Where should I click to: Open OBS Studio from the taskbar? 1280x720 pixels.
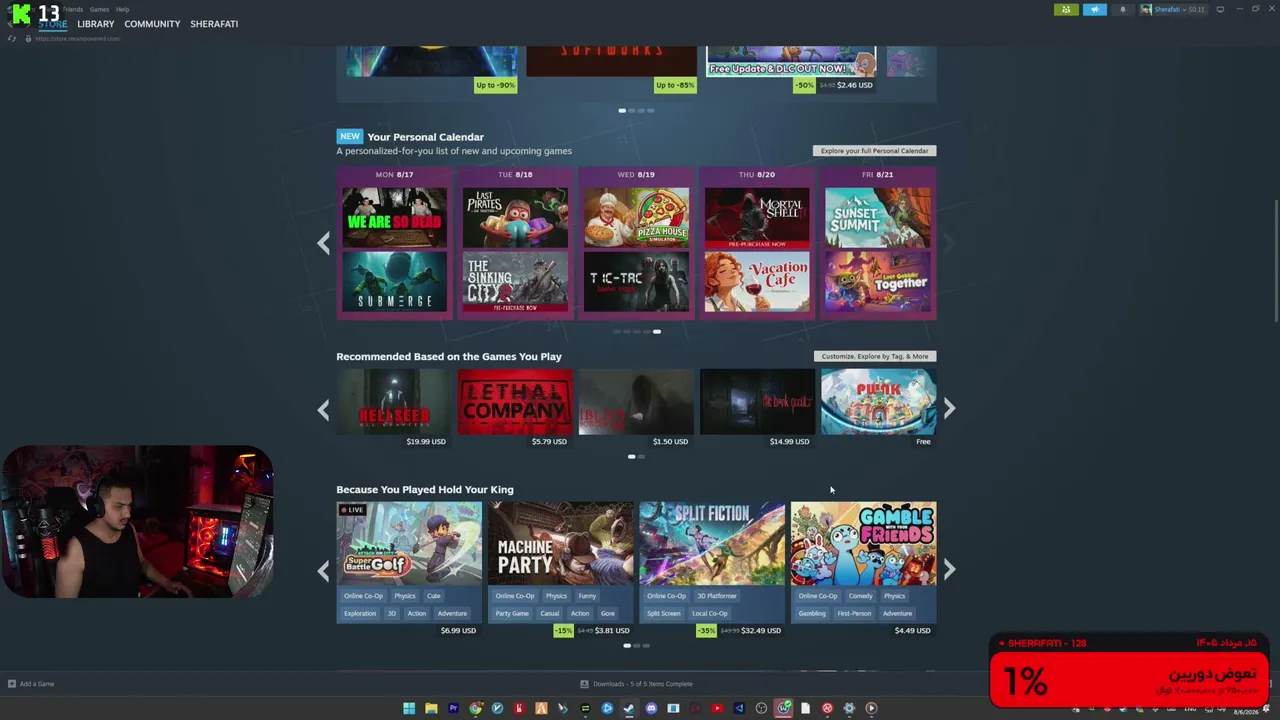point(761,708)
